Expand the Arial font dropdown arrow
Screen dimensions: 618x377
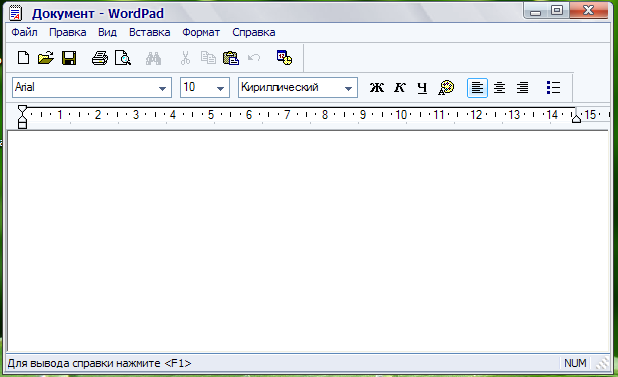point(162,88)
